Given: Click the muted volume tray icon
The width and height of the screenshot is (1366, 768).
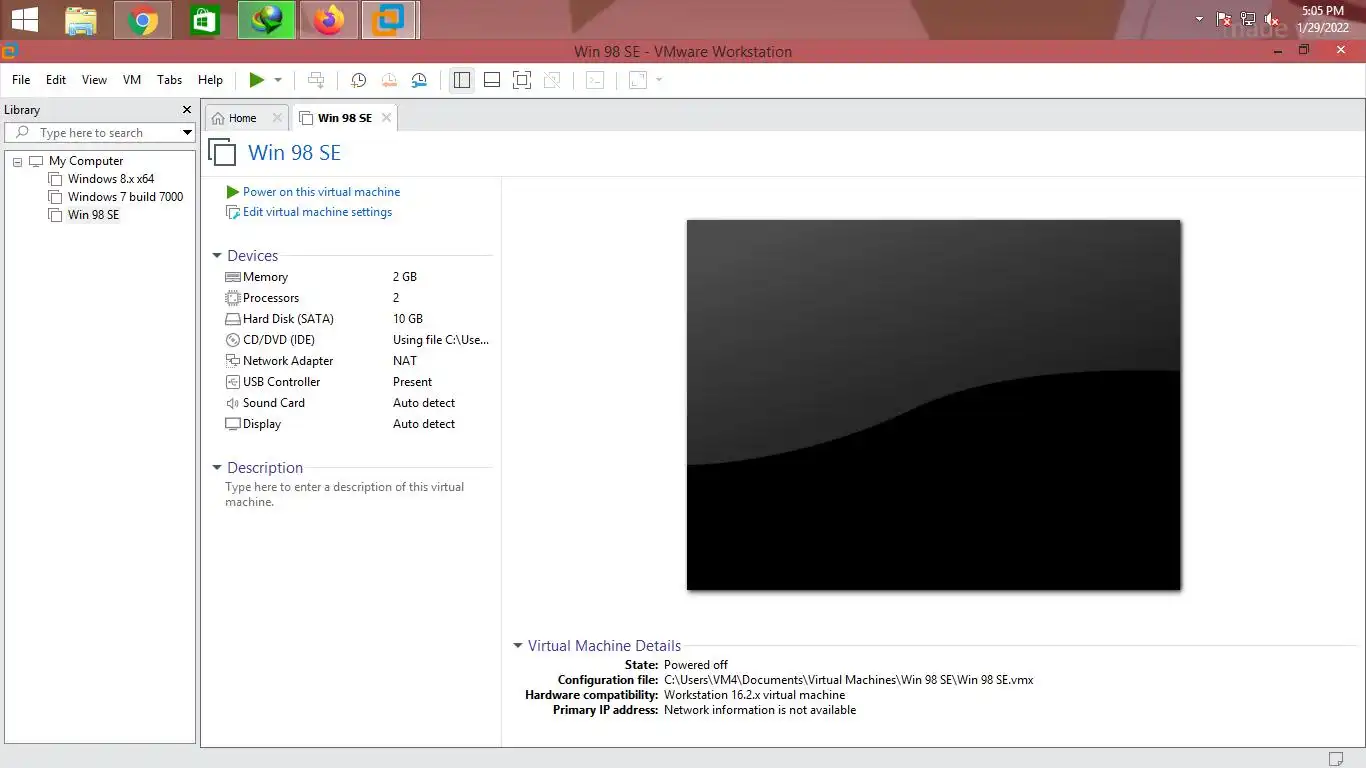Looking at the screenshot, I should [x=1272, y=19].
